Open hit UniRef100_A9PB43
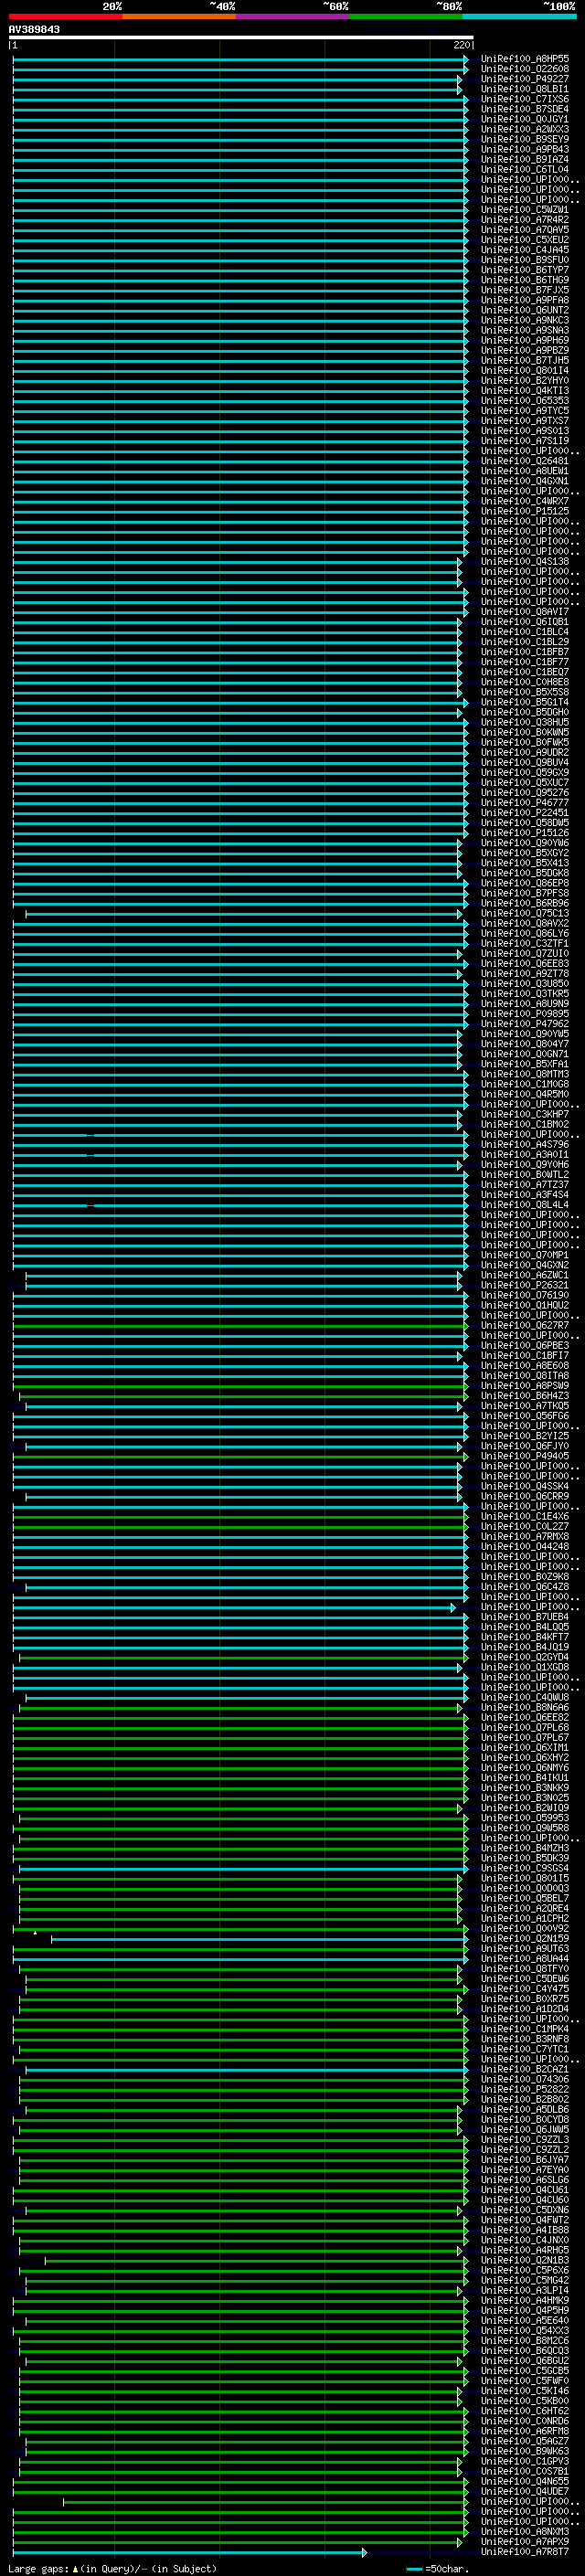Image resolution: width=585 pixels, height=2576 pixels. click(524, 149)
